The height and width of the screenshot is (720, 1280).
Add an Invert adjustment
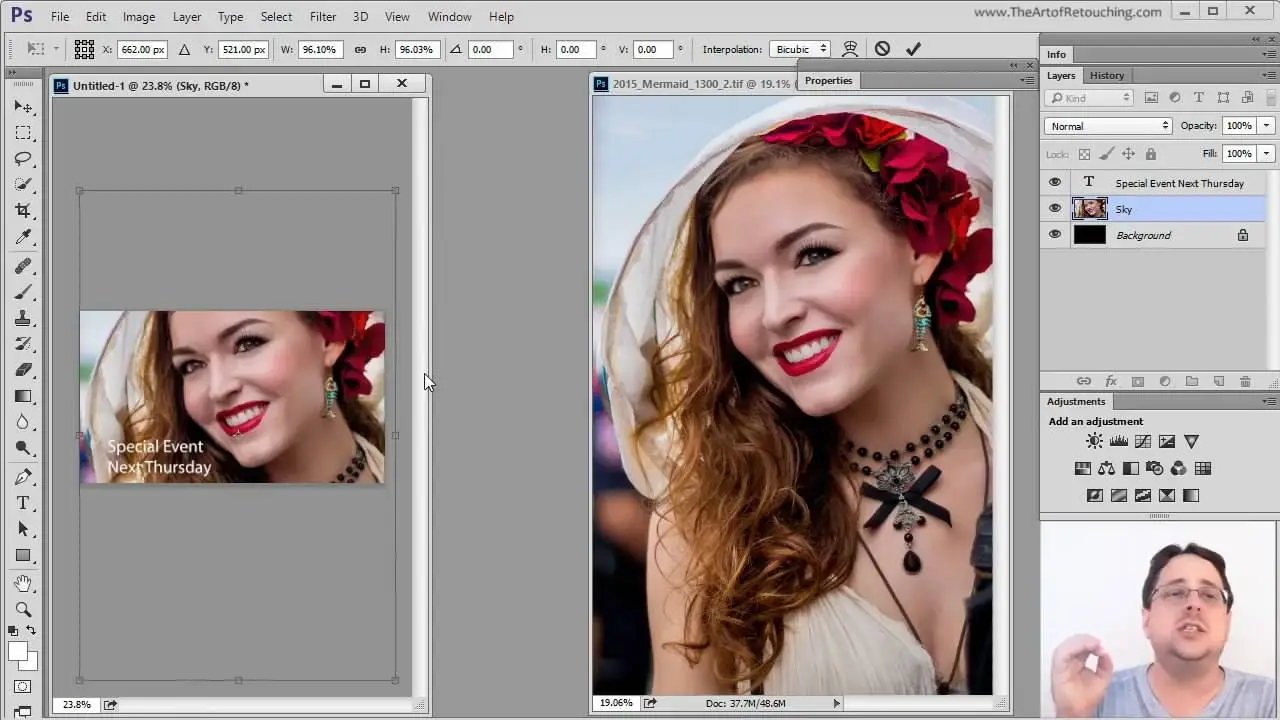pyautogui.click(x=1095, y=495)
